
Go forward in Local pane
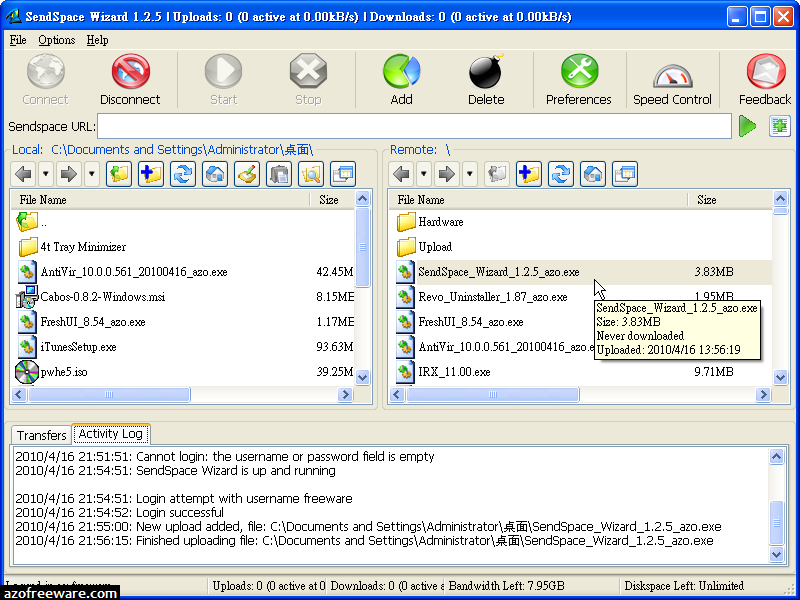coord(69,174)
